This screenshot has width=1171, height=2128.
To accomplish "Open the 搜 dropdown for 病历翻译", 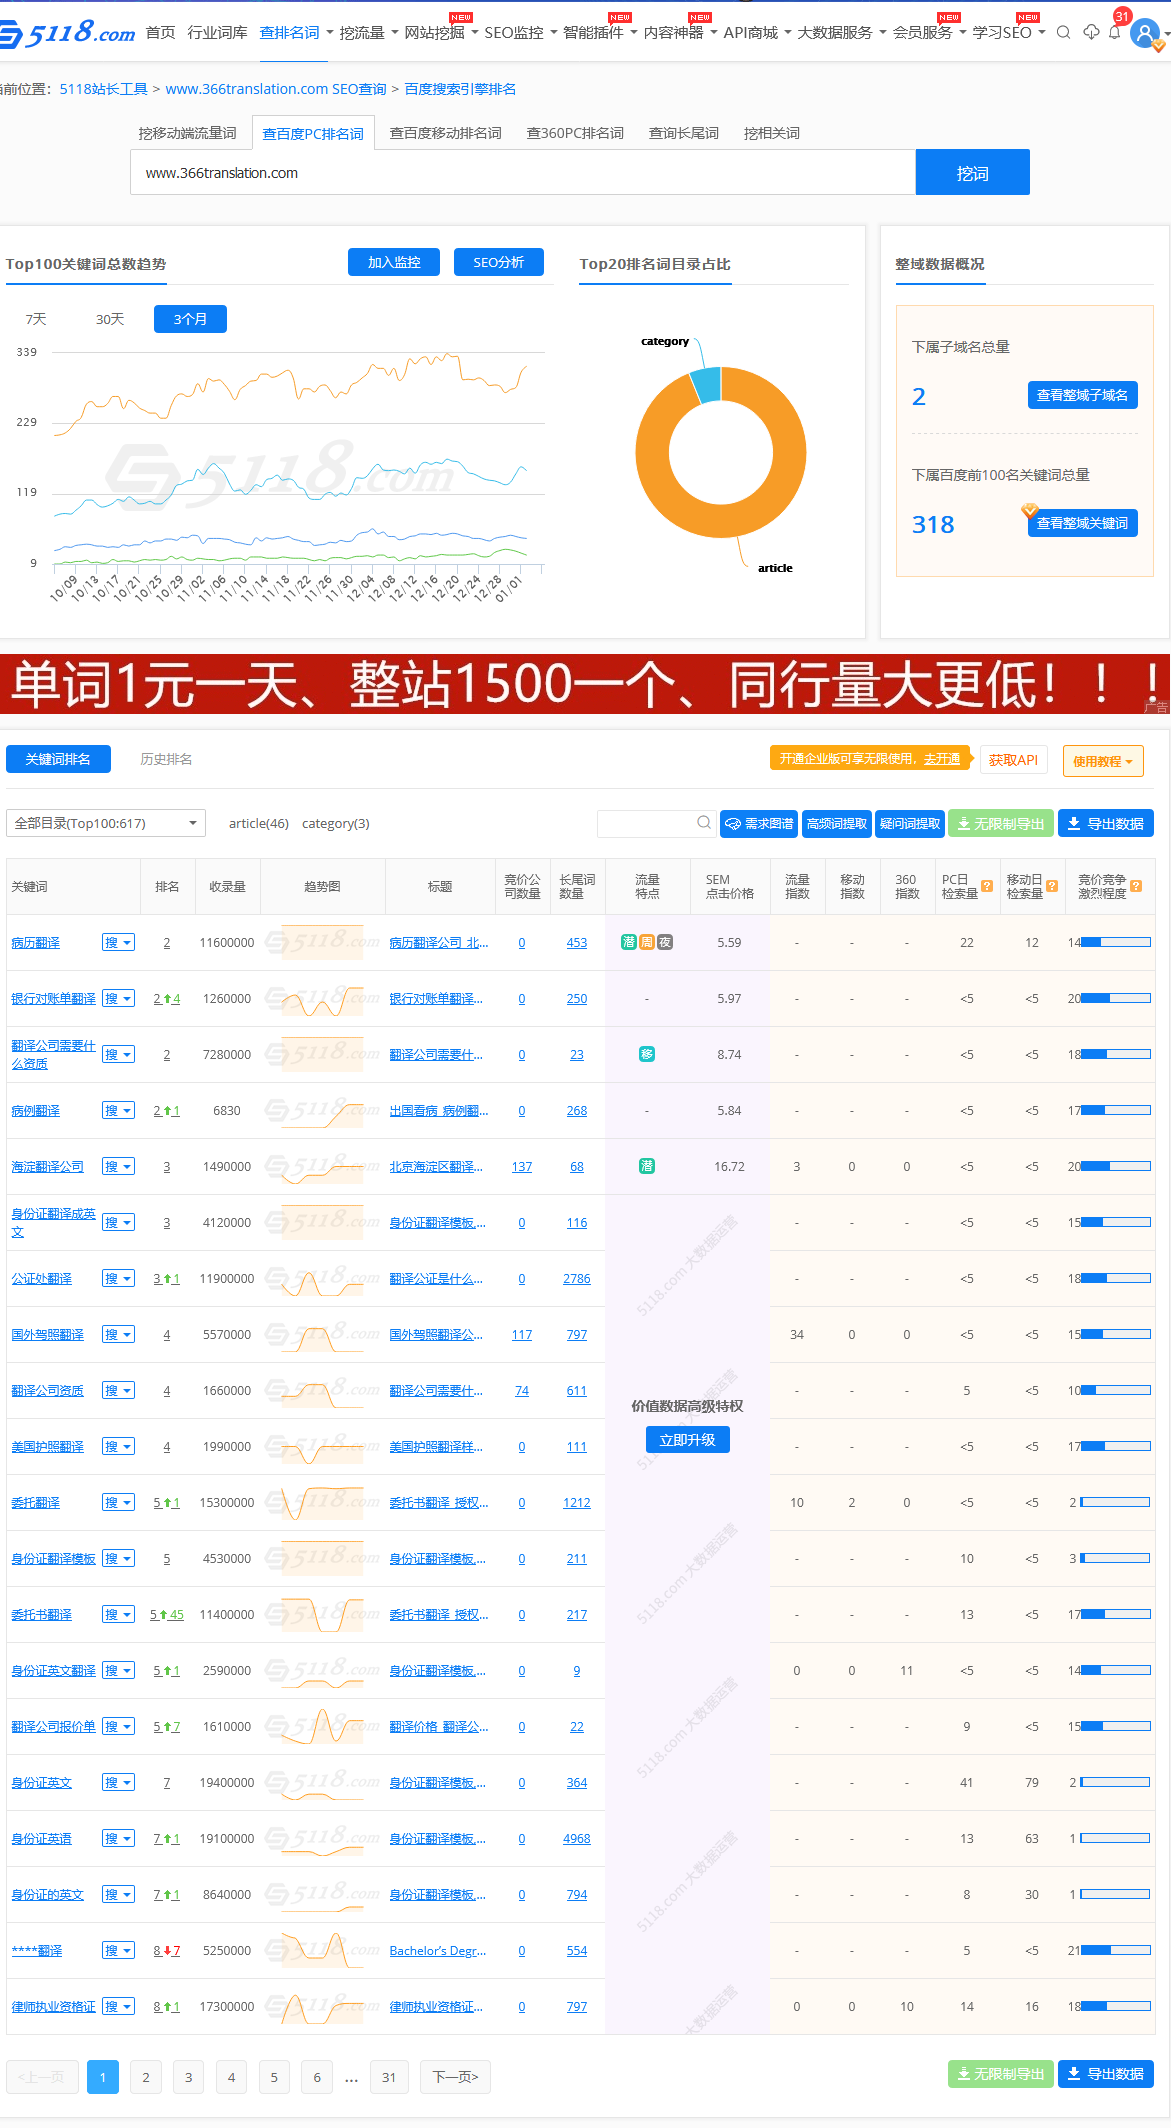I will click(x=118, y=942).
